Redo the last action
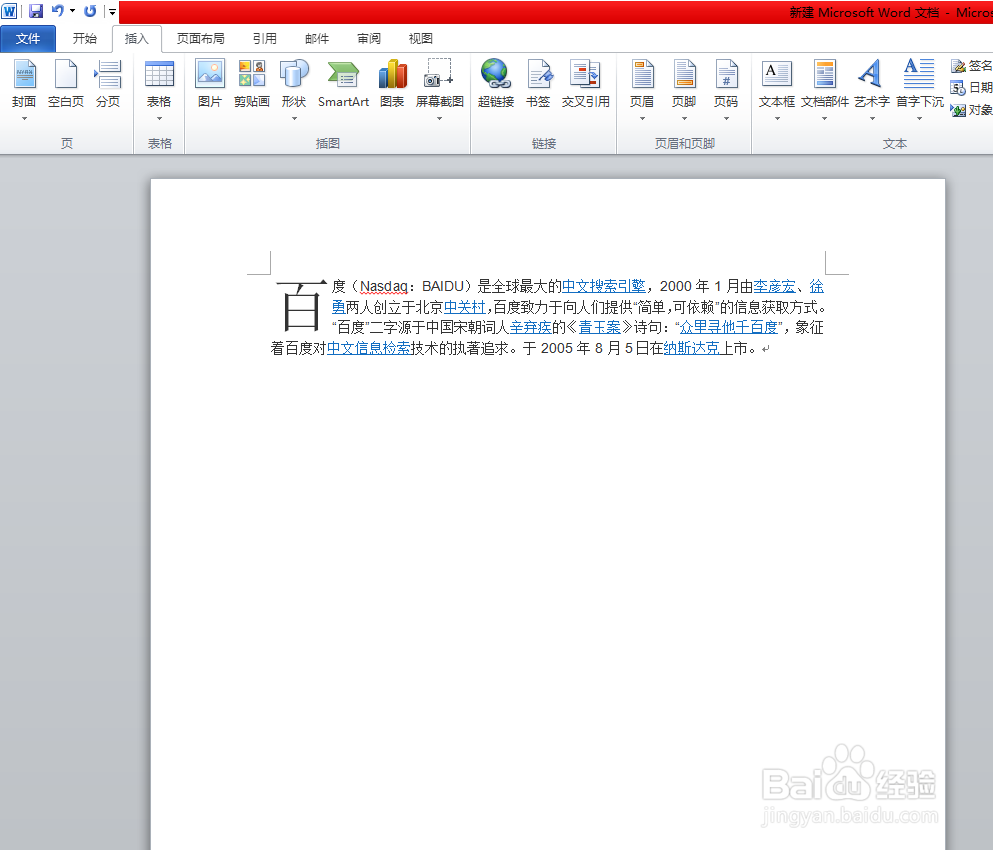The height and width of the screenshot is (850, 993). point(90,11)
